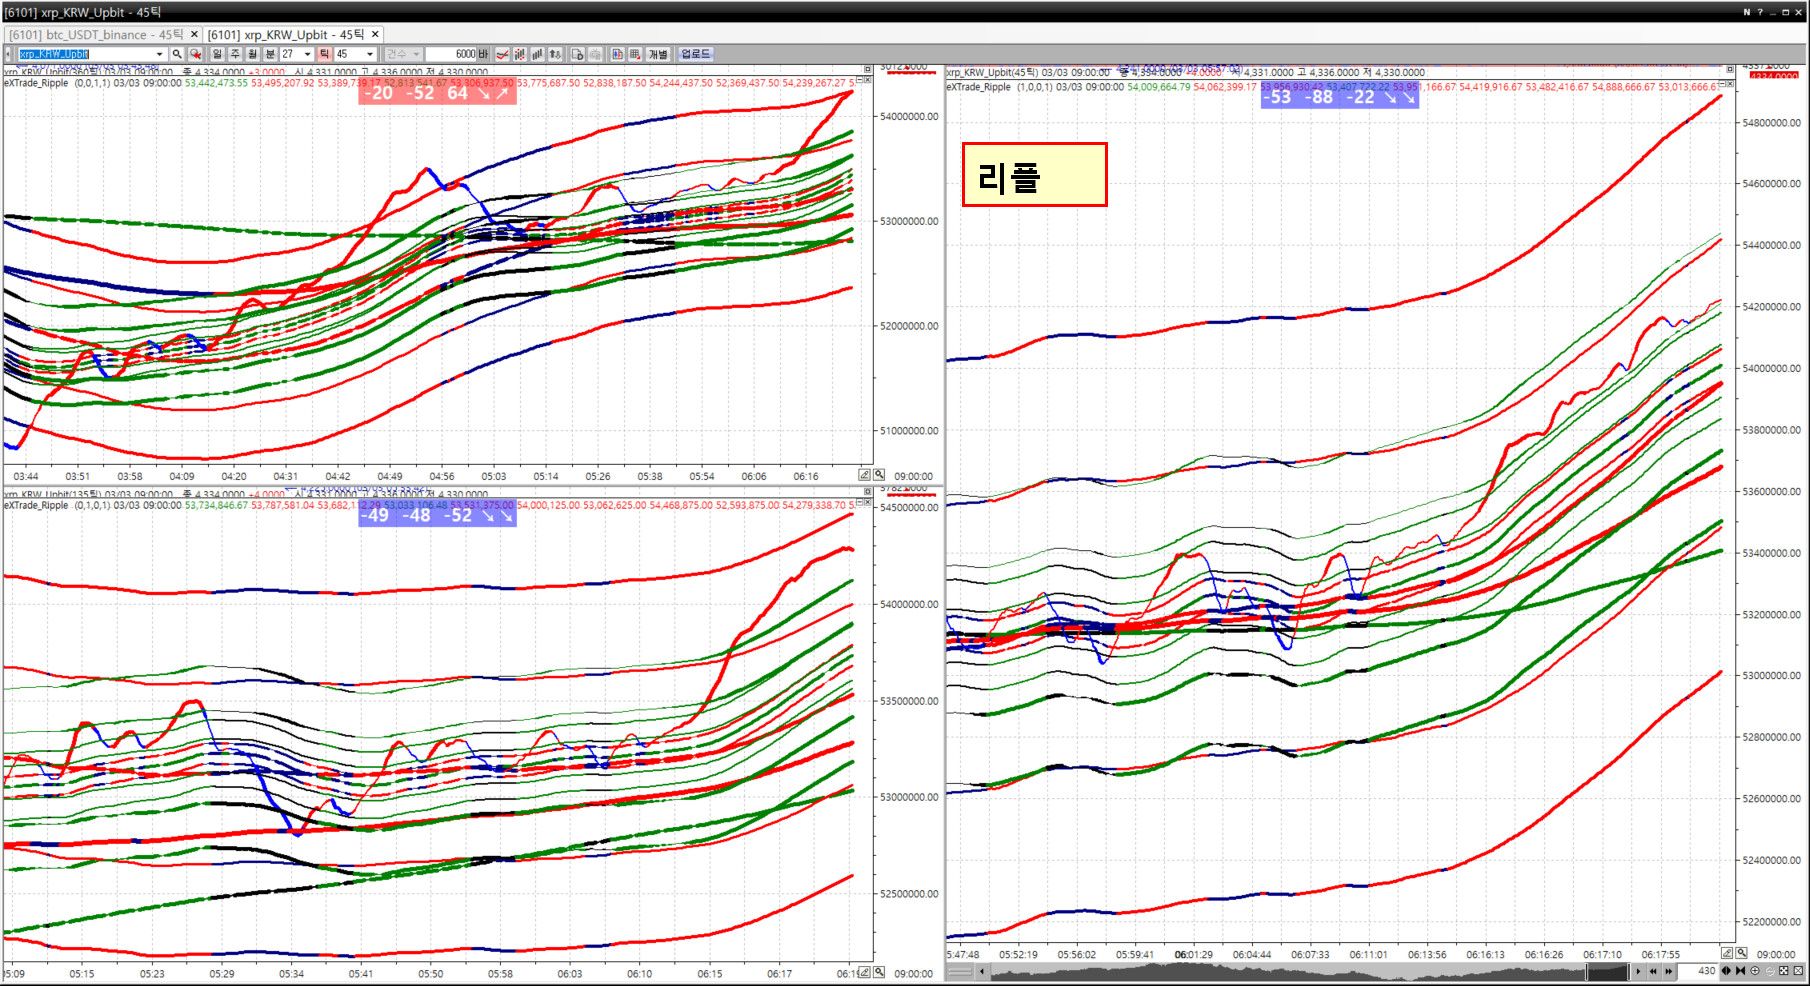Click the magnifier symbol search icon
This screenshot has height=986, width=1810.
[x=177, y=54]
